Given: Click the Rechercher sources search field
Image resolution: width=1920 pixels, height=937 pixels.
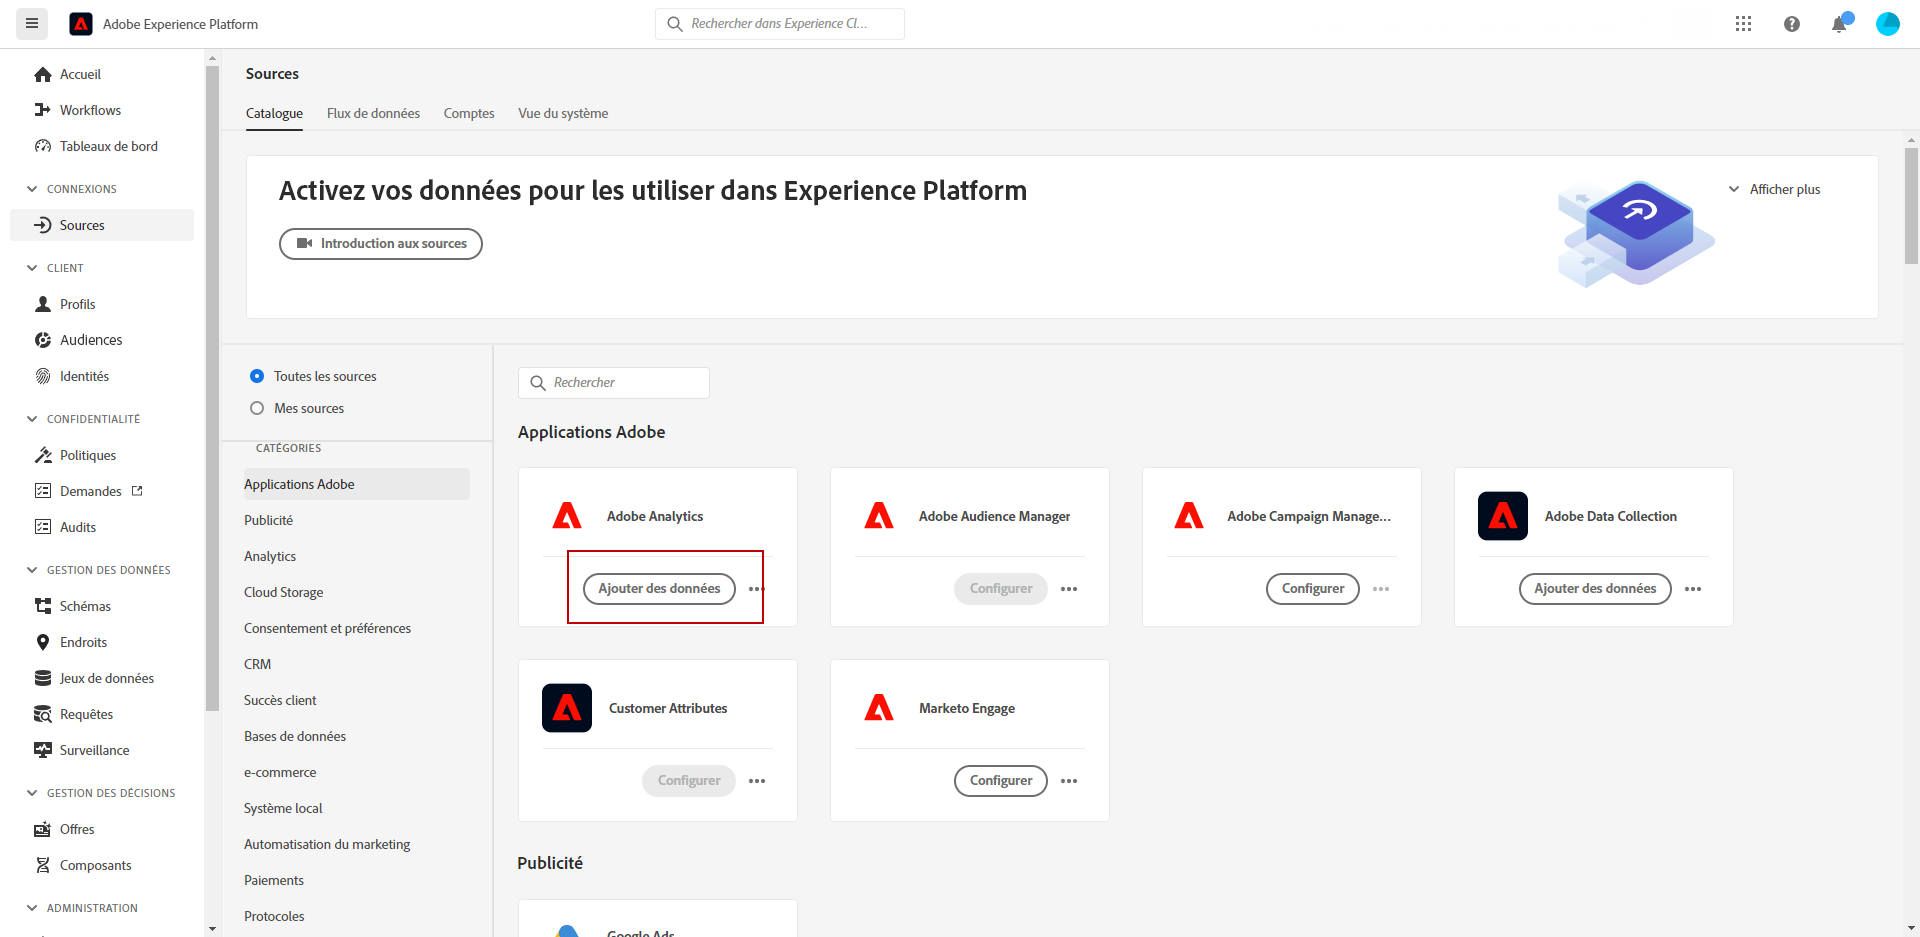Looking at the screenshot, I should (614, 383).
